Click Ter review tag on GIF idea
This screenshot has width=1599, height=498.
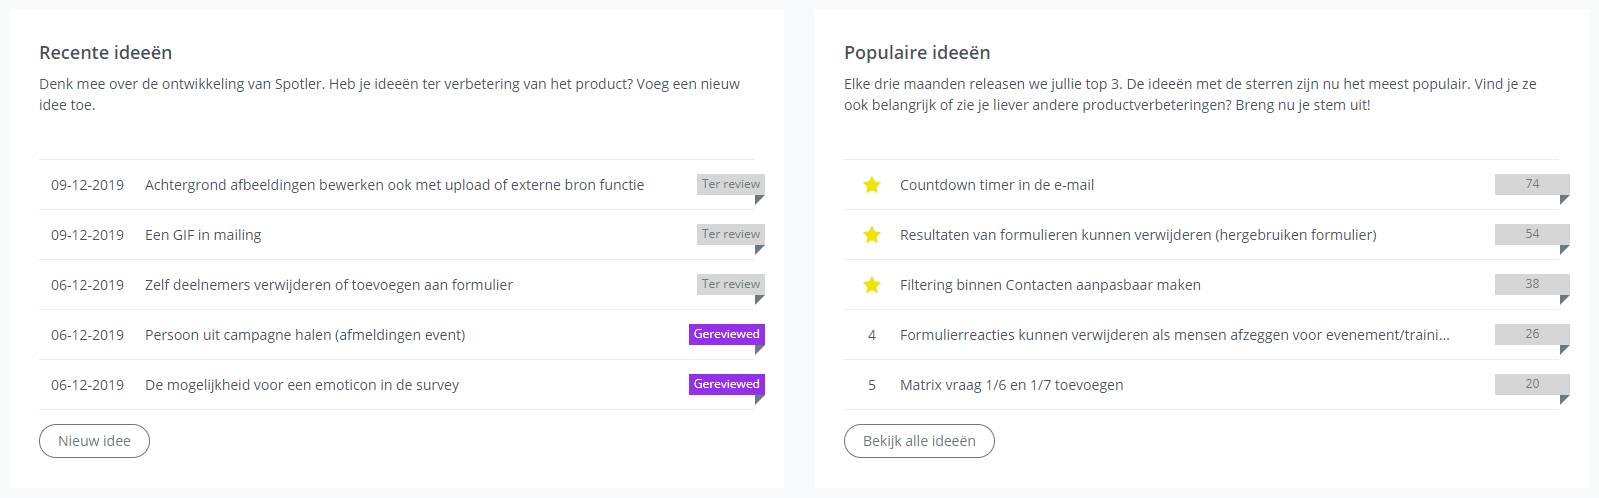(x=730, y=234)
